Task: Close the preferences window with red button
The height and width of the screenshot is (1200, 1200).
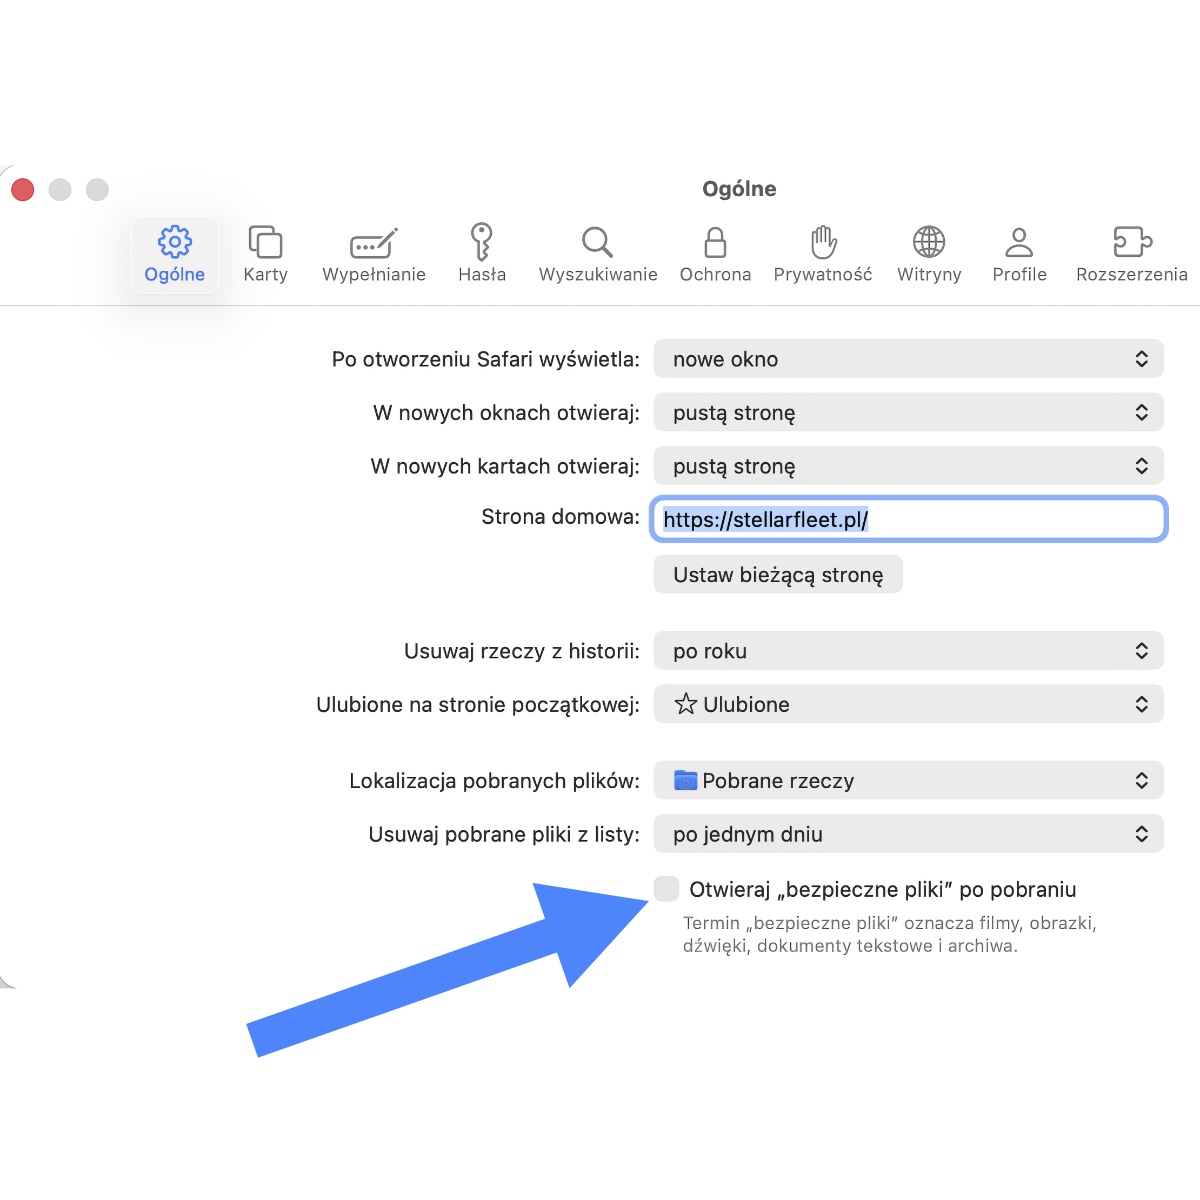Action: point(23,189)
